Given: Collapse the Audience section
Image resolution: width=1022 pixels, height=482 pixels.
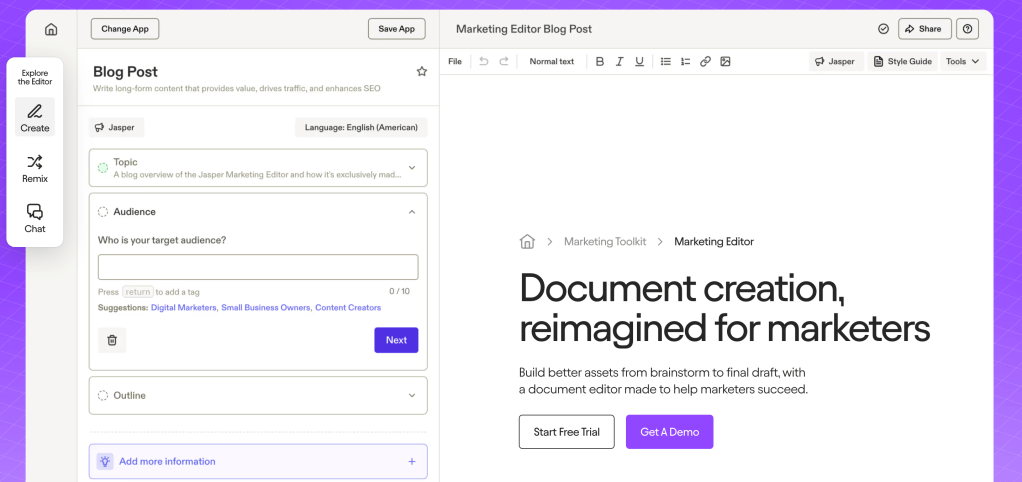Looking at the screenshot, I should pos(411,212).
